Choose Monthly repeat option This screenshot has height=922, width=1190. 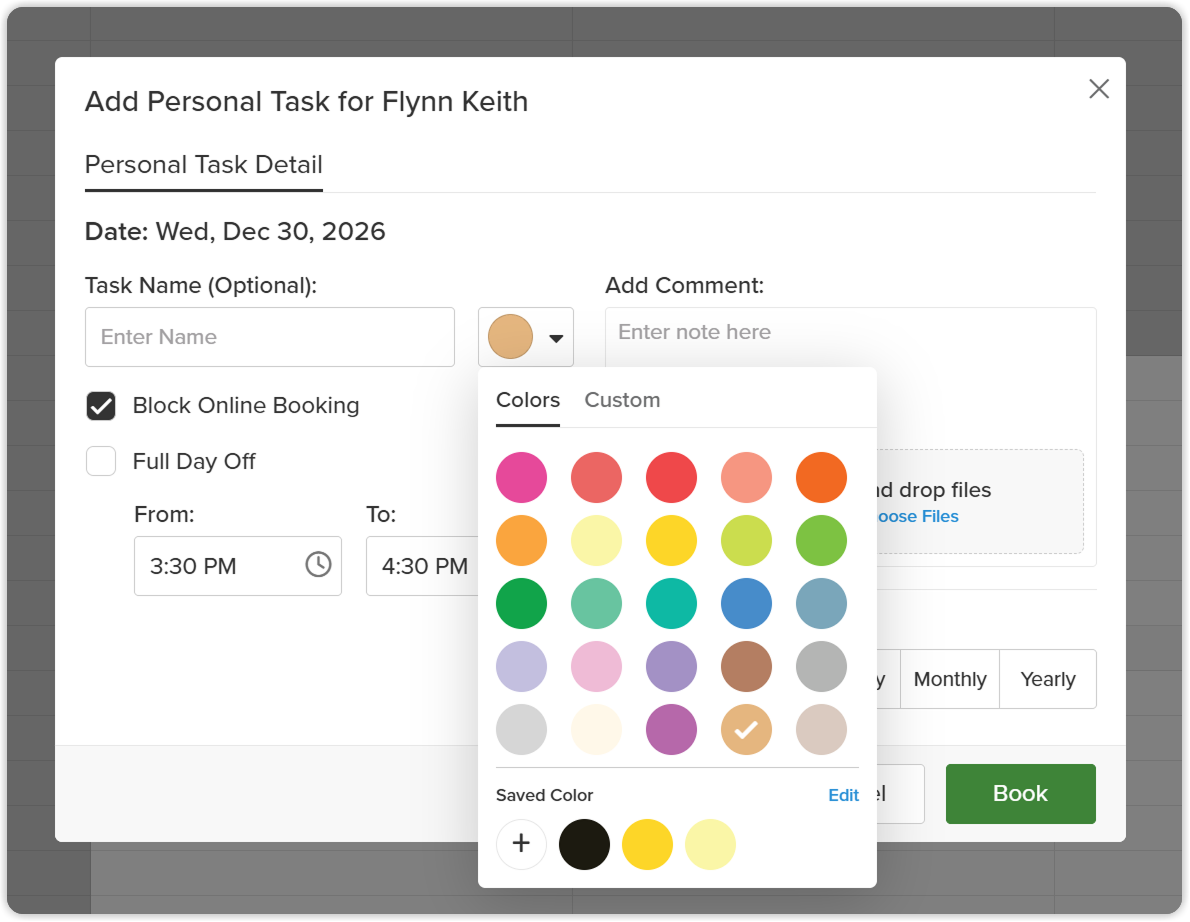tap(949, 679)
